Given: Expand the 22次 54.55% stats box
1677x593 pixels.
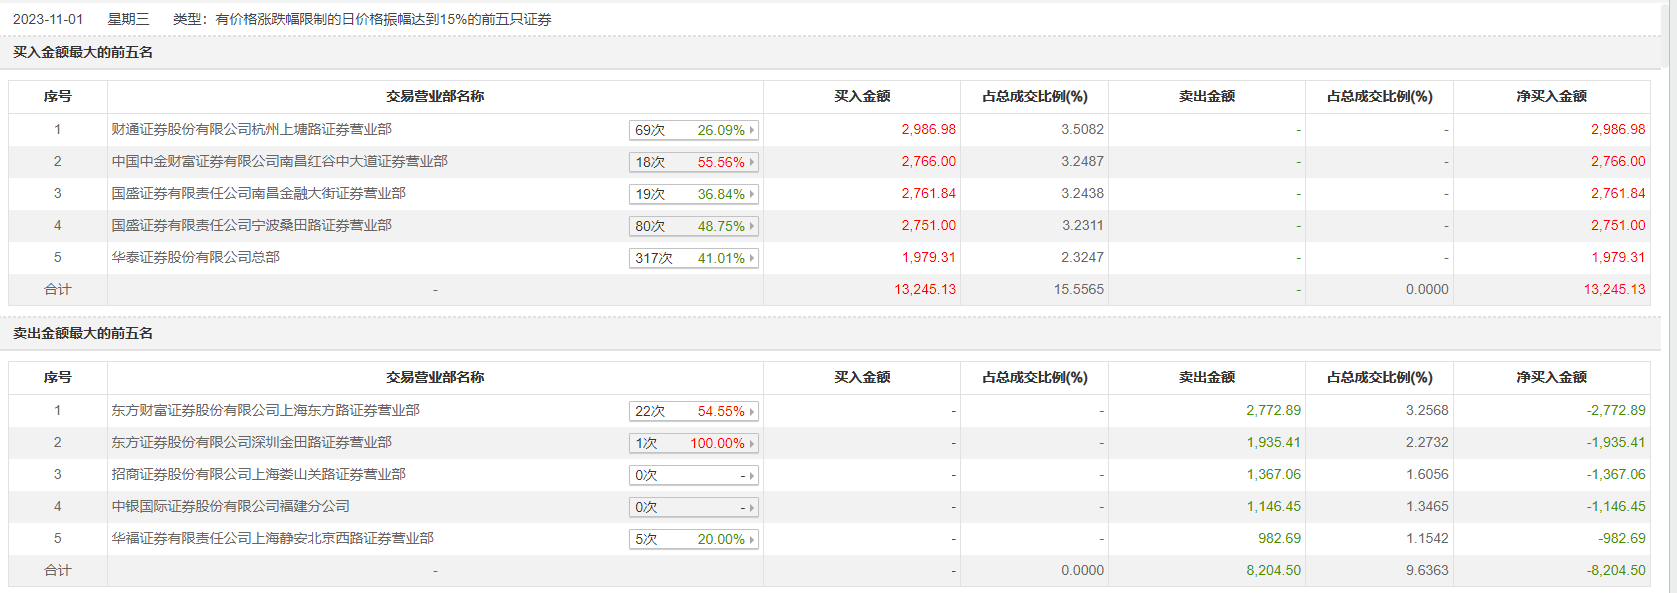Looking at the screenshot, I should (693, 411).
